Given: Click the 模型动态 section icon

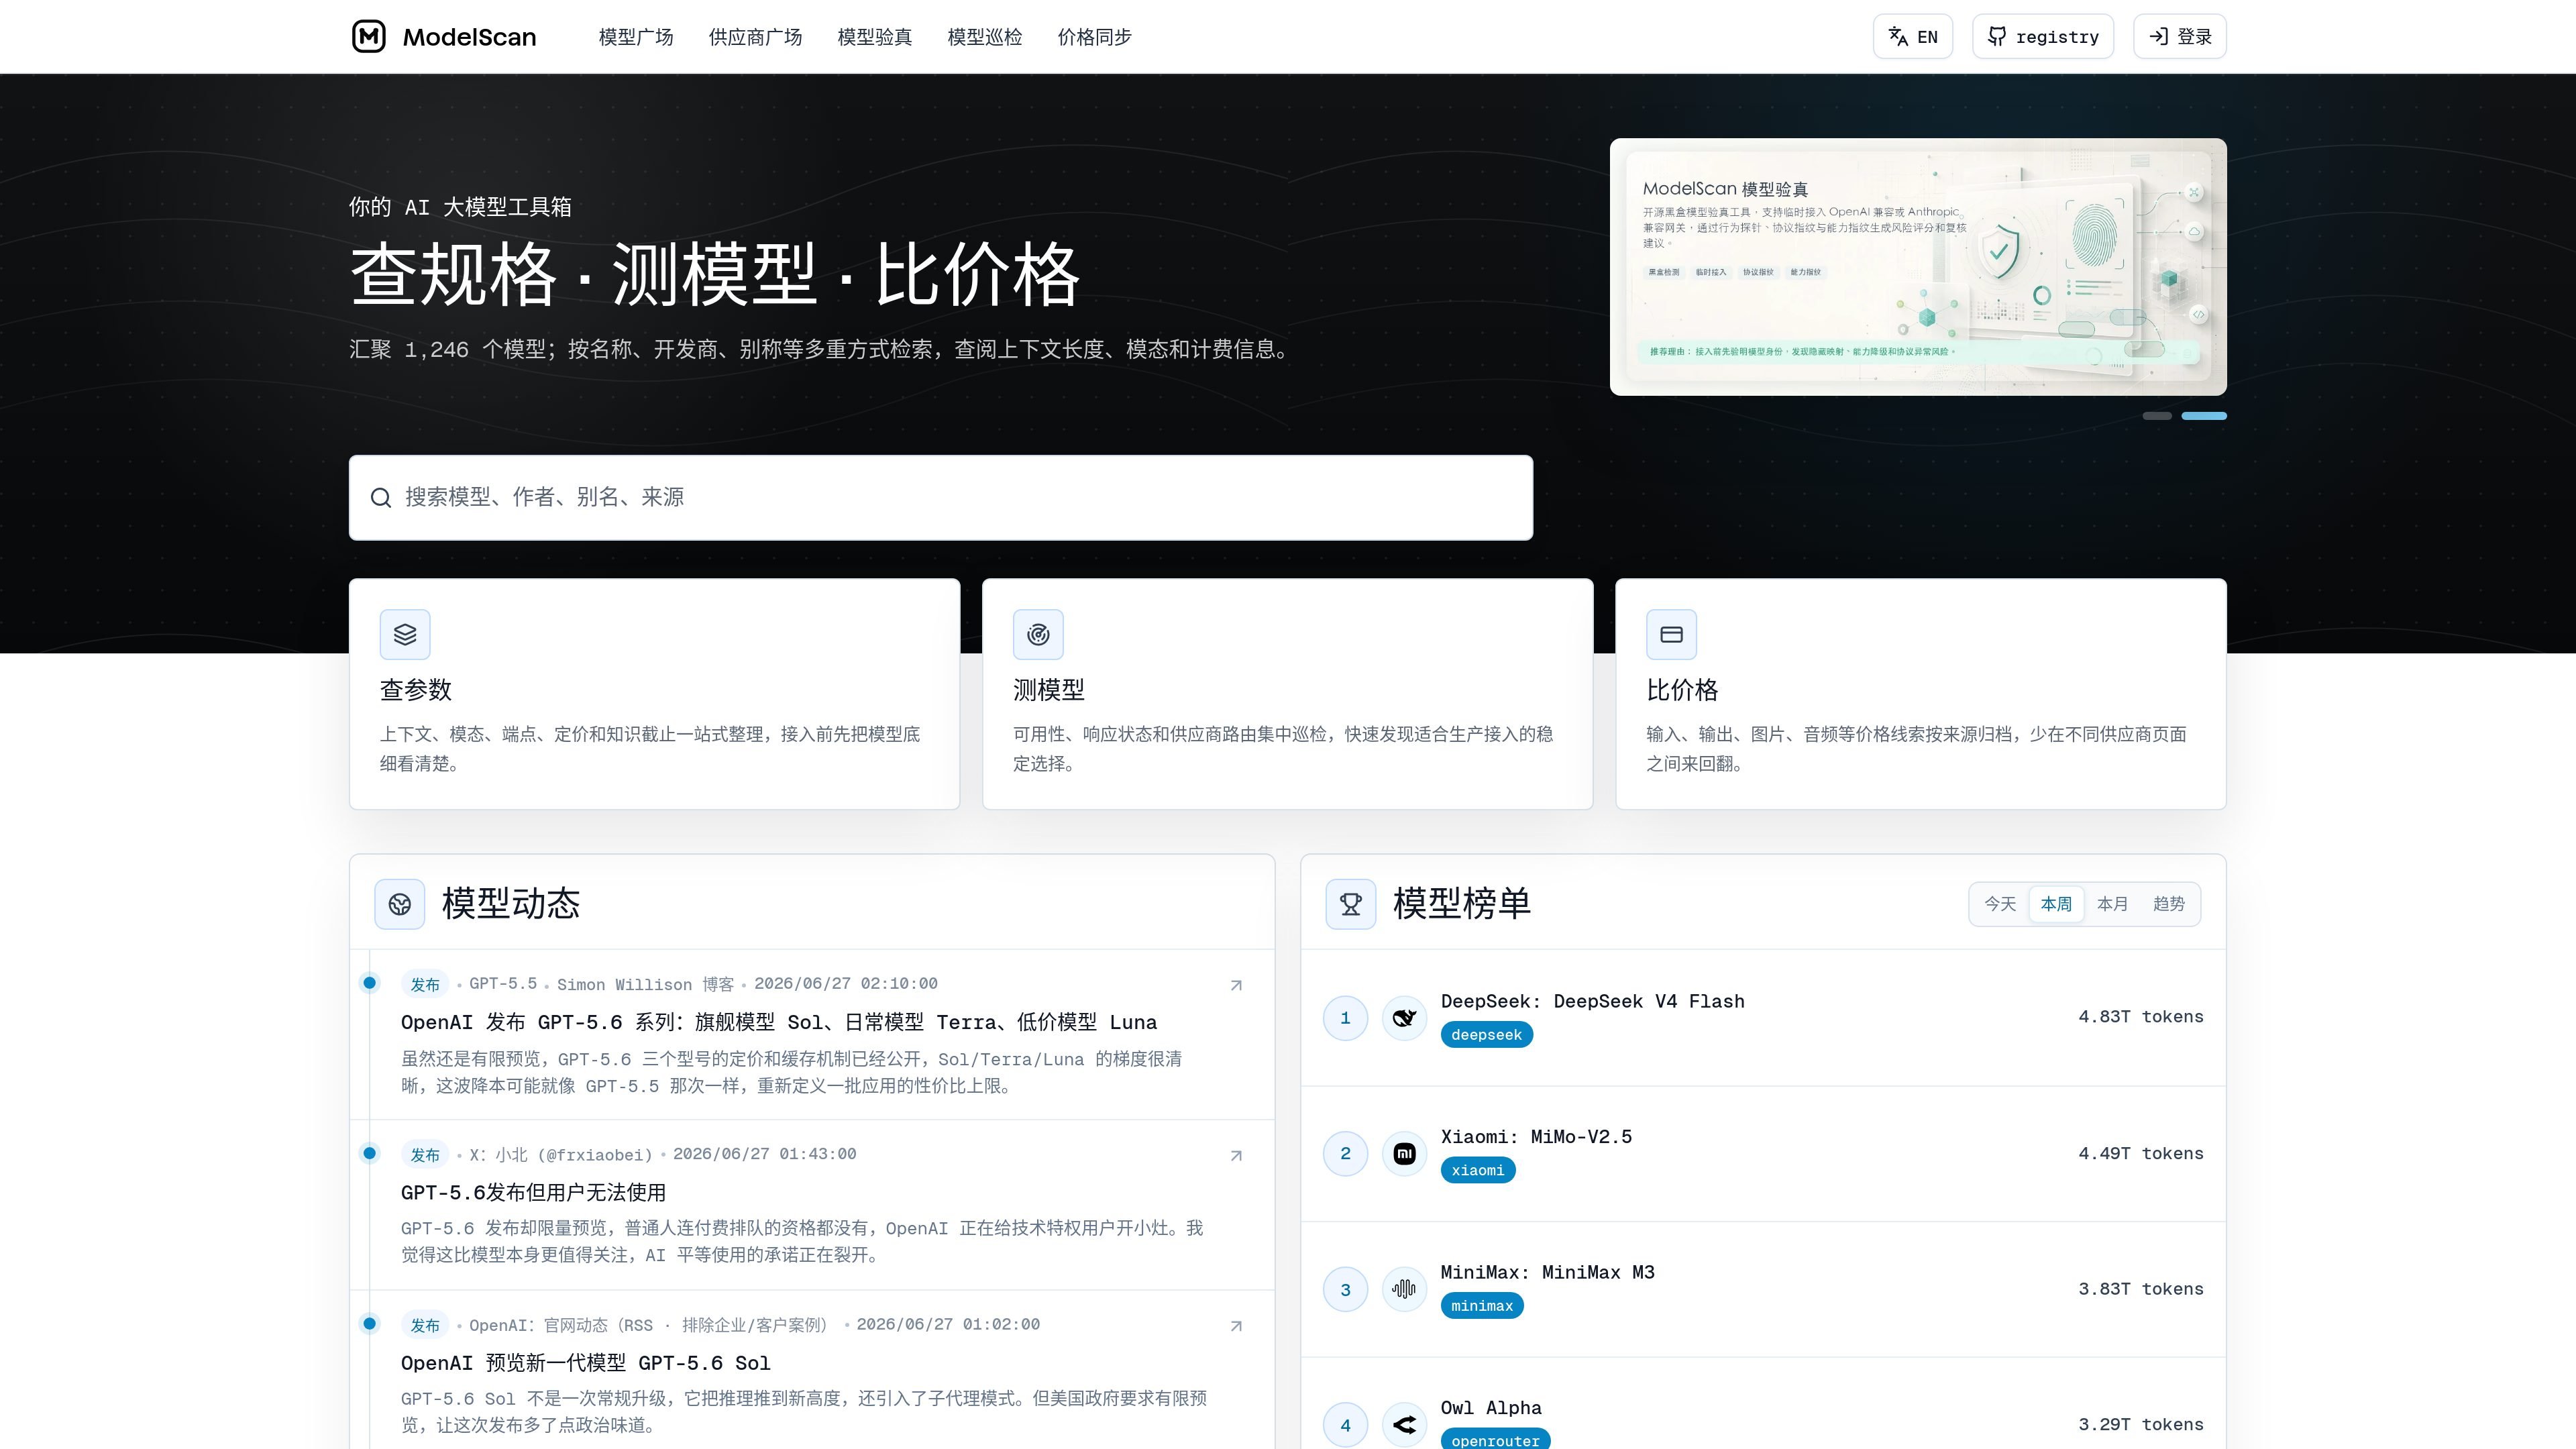Looking at the screenshot, I should coord(400,904).
